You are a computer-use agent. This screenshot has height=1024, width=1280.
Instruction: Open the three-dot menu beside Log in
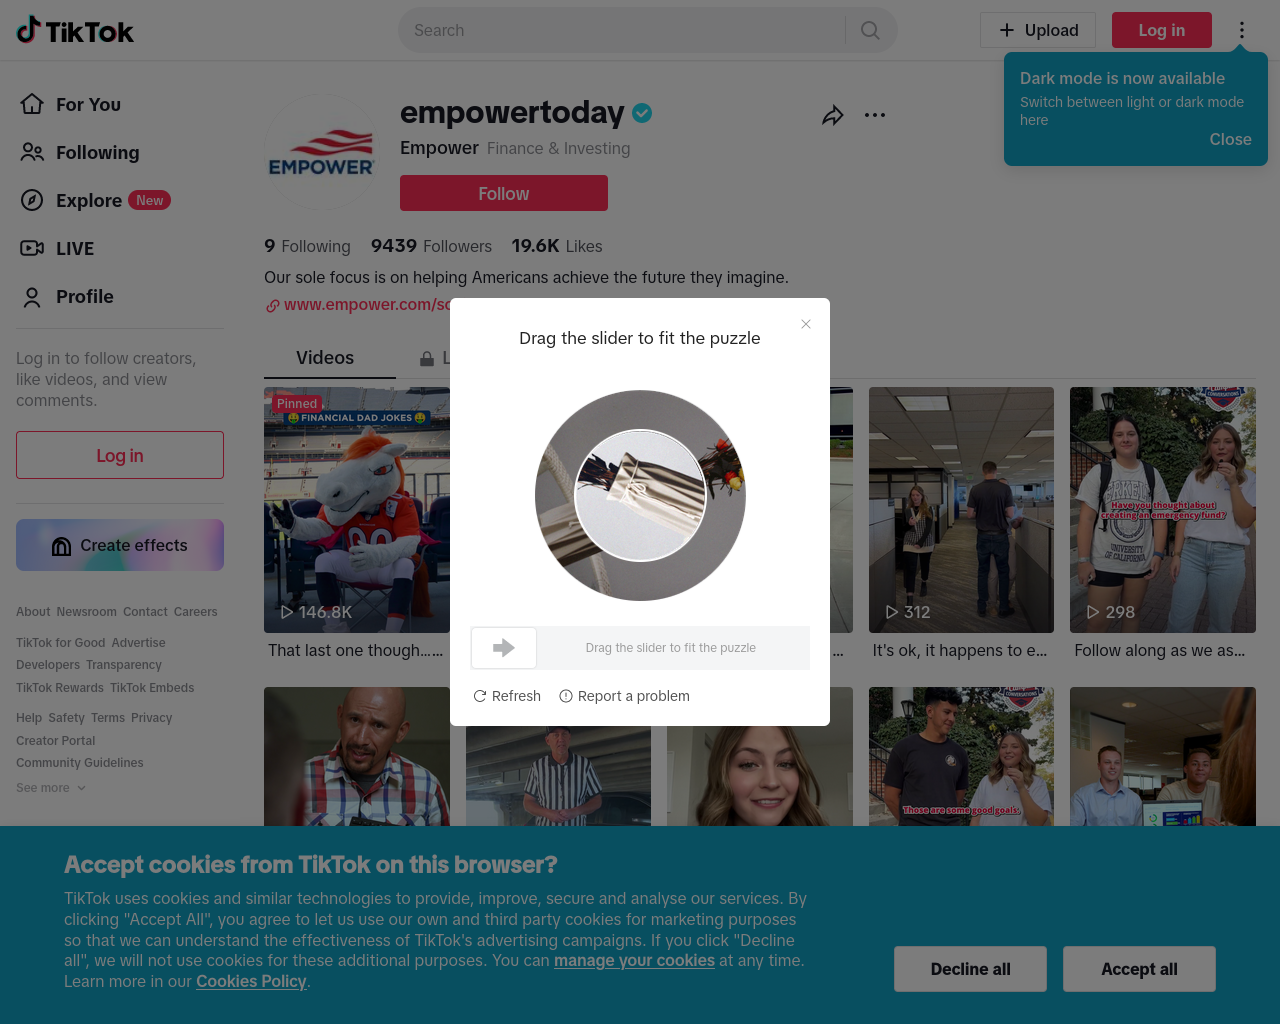tap(1242, 30)
